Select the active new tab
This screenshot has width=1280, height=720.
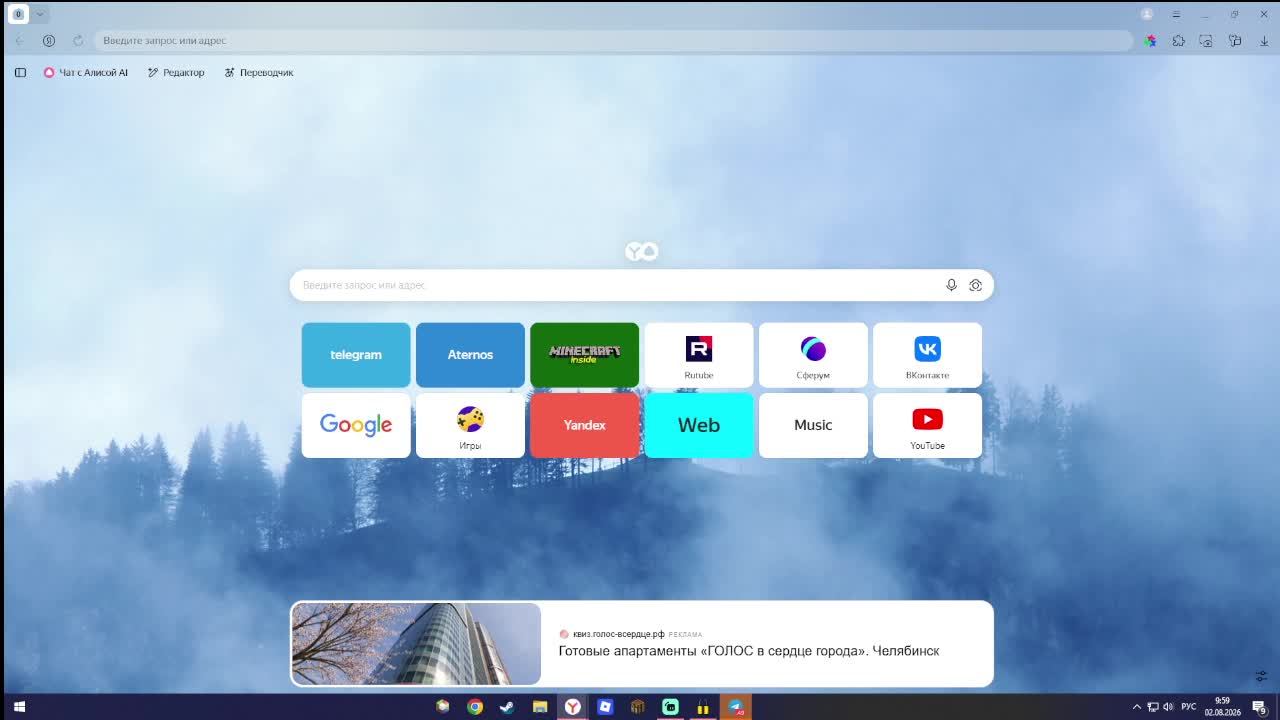click(x=18, y=14)
